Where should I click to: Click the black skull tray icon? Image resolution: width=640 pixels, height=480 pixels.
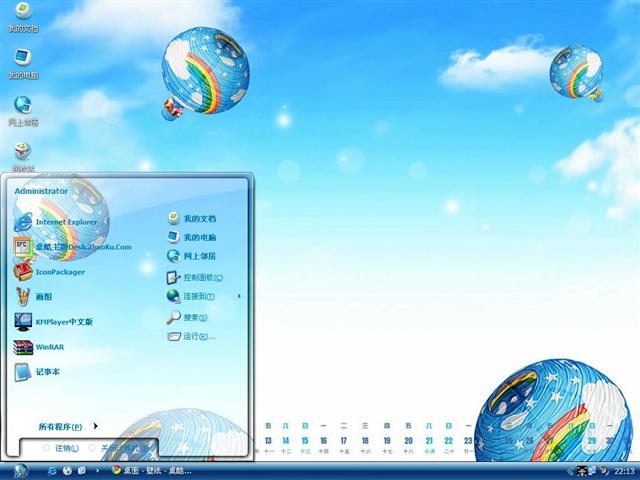point(581,471)
